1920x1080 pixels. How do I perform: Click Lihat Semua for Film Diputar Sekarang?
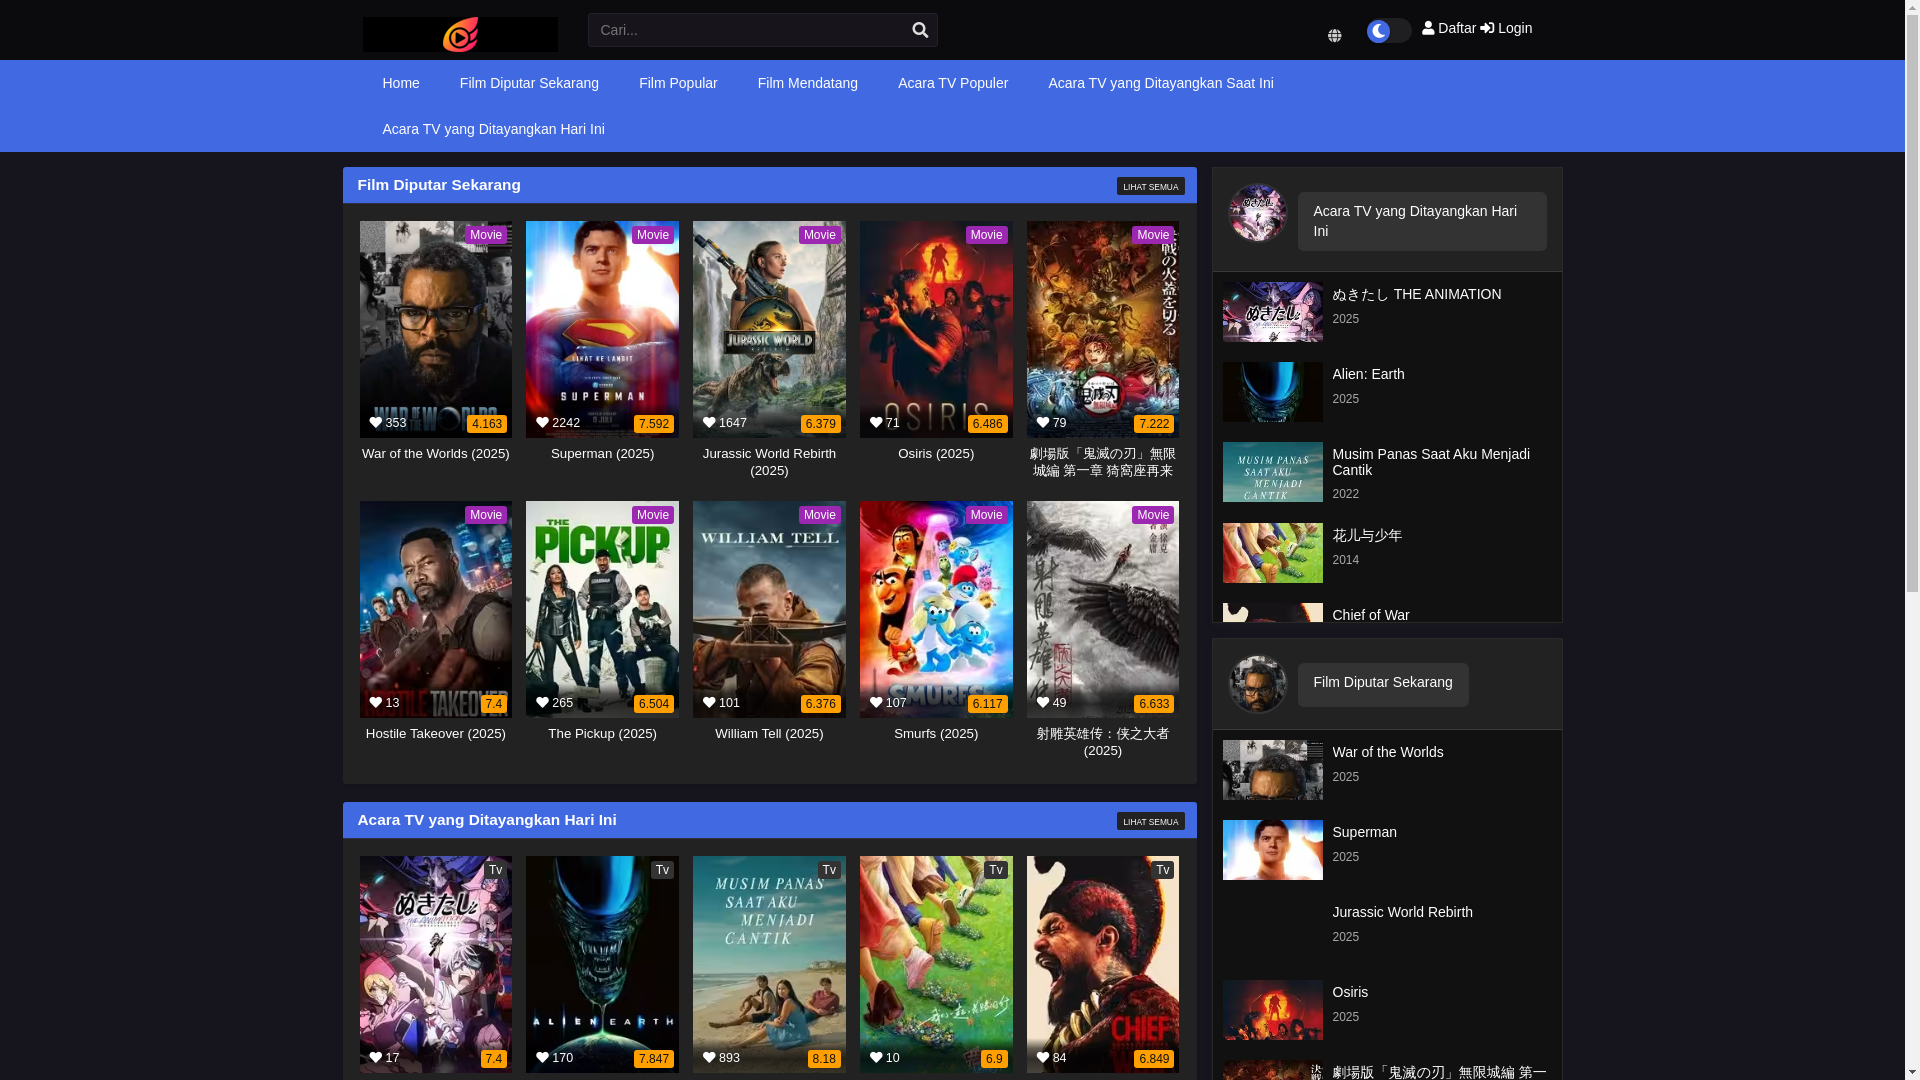[x=1150, y=186]
